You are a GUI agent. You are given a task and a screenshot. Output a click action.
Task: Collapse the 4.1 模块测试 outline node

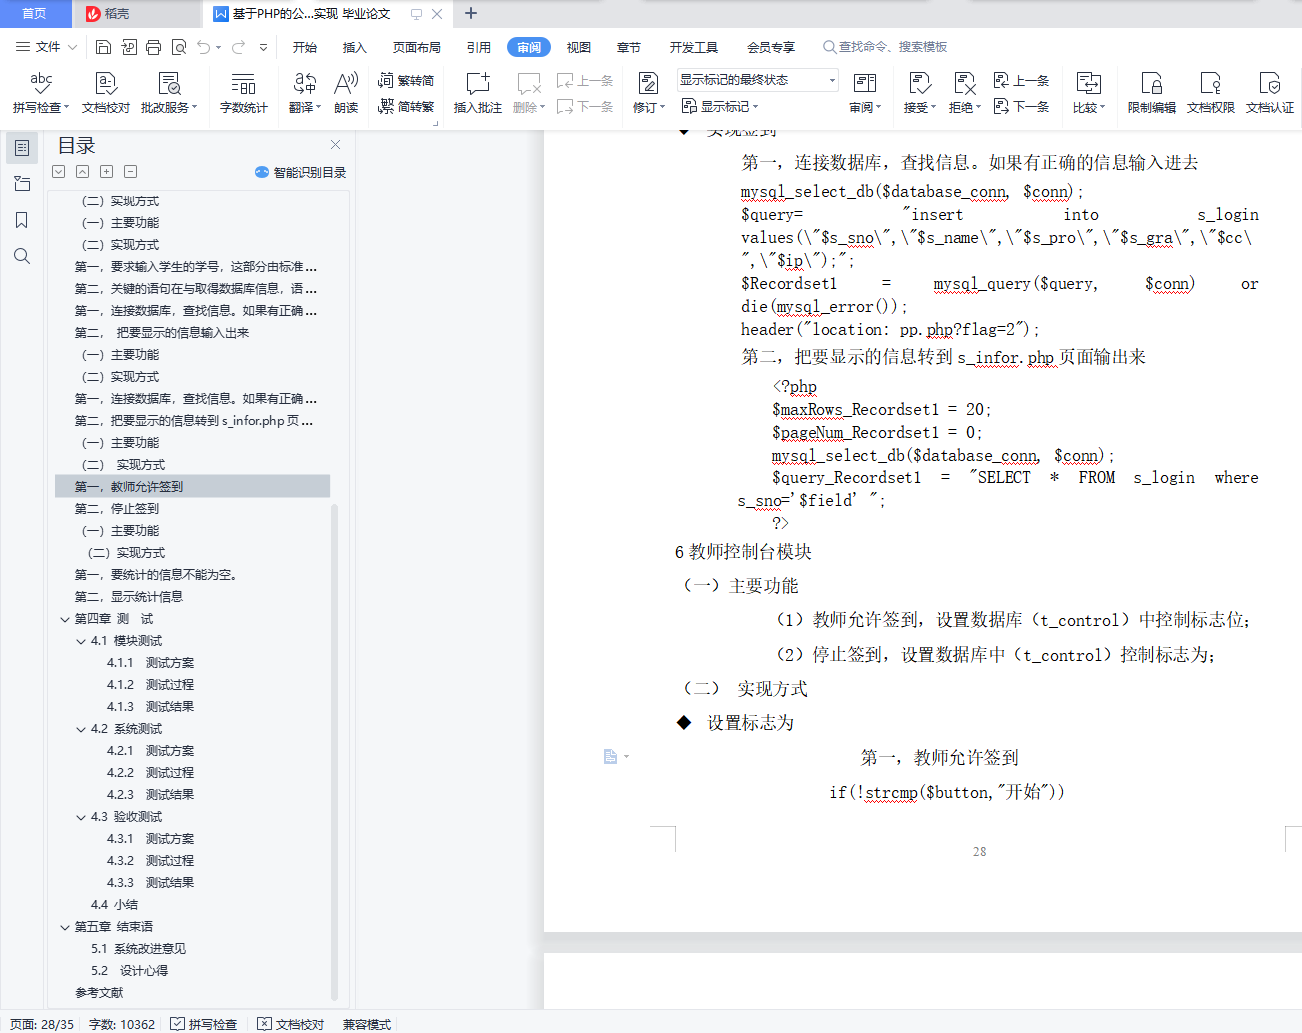pos(81,641)
